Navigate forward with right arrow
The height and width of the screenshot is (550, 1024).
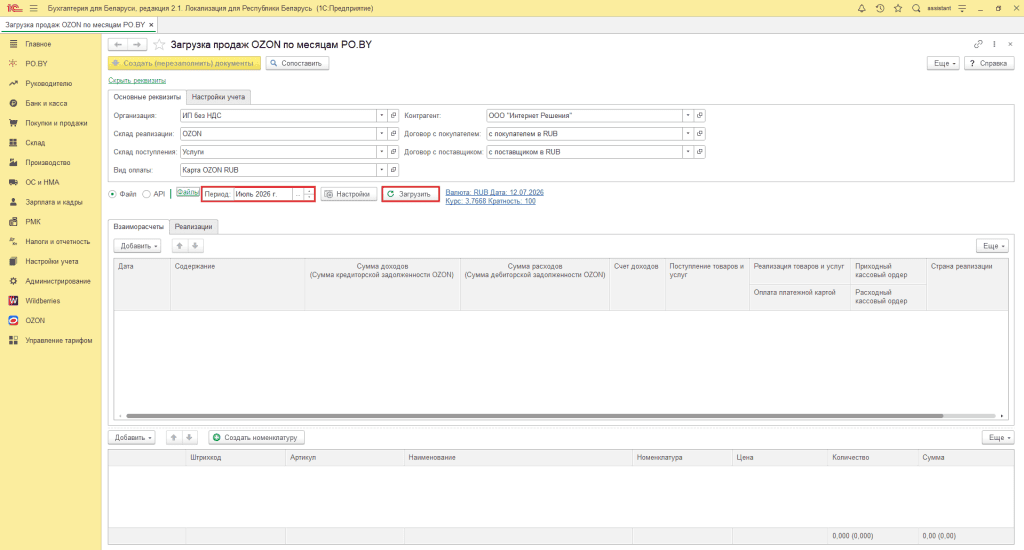click(x=136, y=44)
